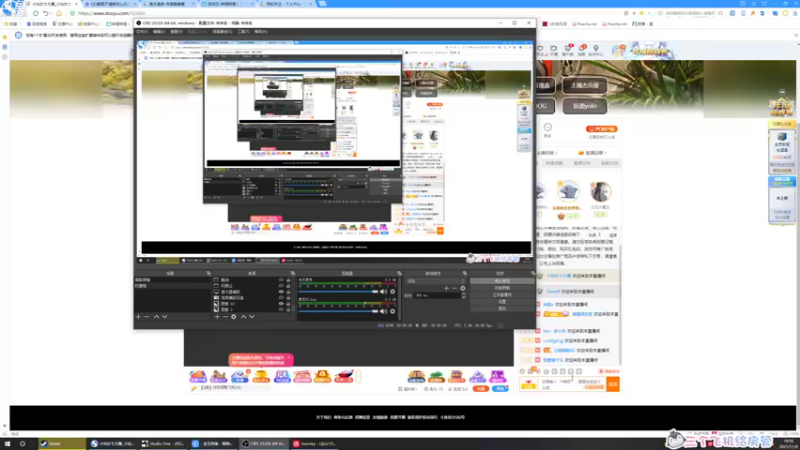Viewport: 800px width, 450px height.
Task: Pop out the OBS Sources dock
Action: pyautogui.click(x=292, y=273)
